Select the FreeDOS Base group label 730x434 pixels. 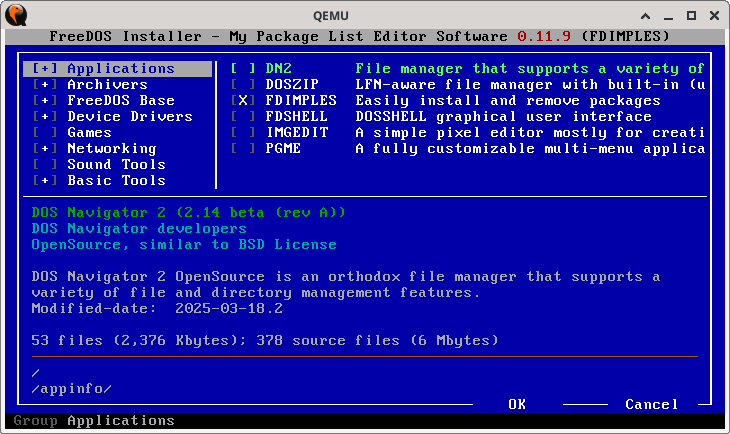click(121, 101)
